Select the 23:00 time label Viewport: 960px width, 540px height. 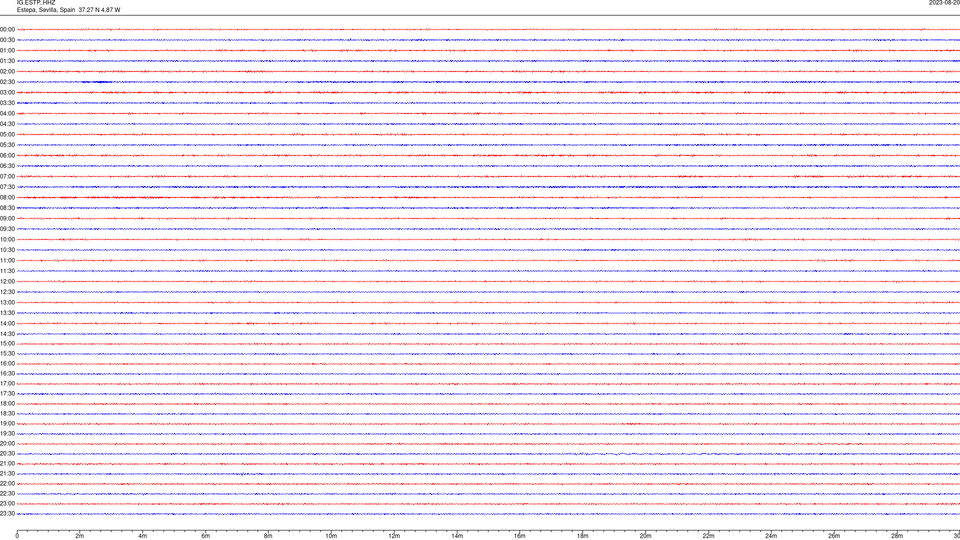click(7, 504)
